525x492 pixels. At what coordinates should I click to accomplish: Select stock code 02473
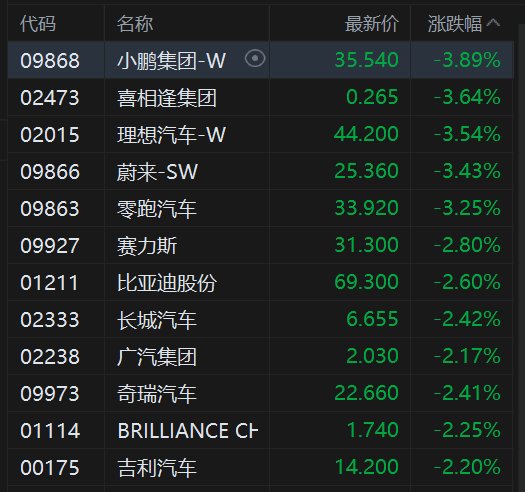point(50,98)
